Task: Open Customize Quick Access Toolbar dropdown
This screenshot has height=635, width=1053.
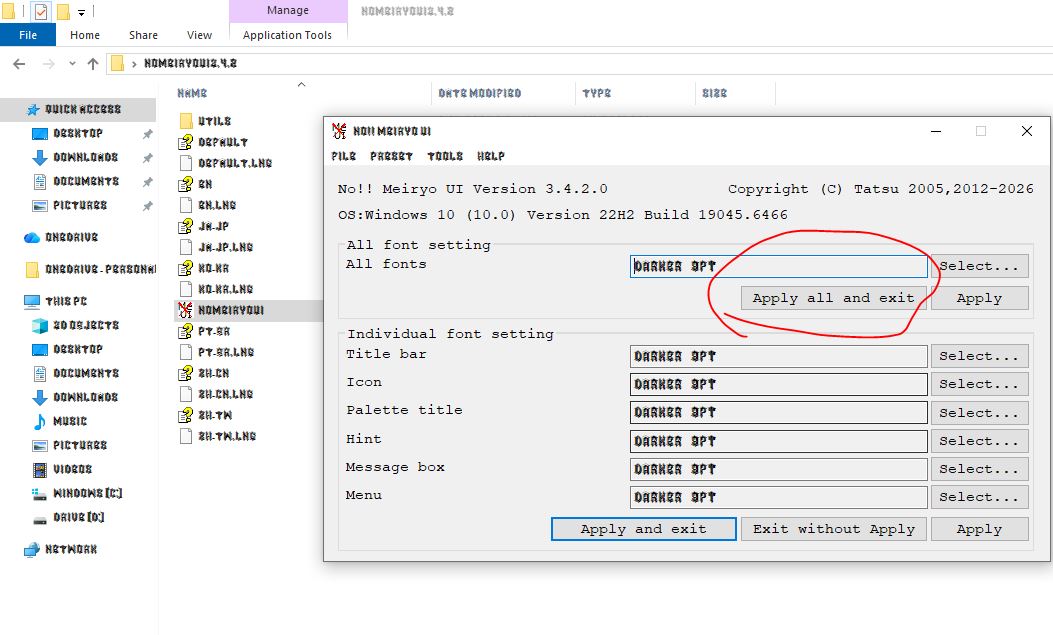Action: click(x=81, y=12)
